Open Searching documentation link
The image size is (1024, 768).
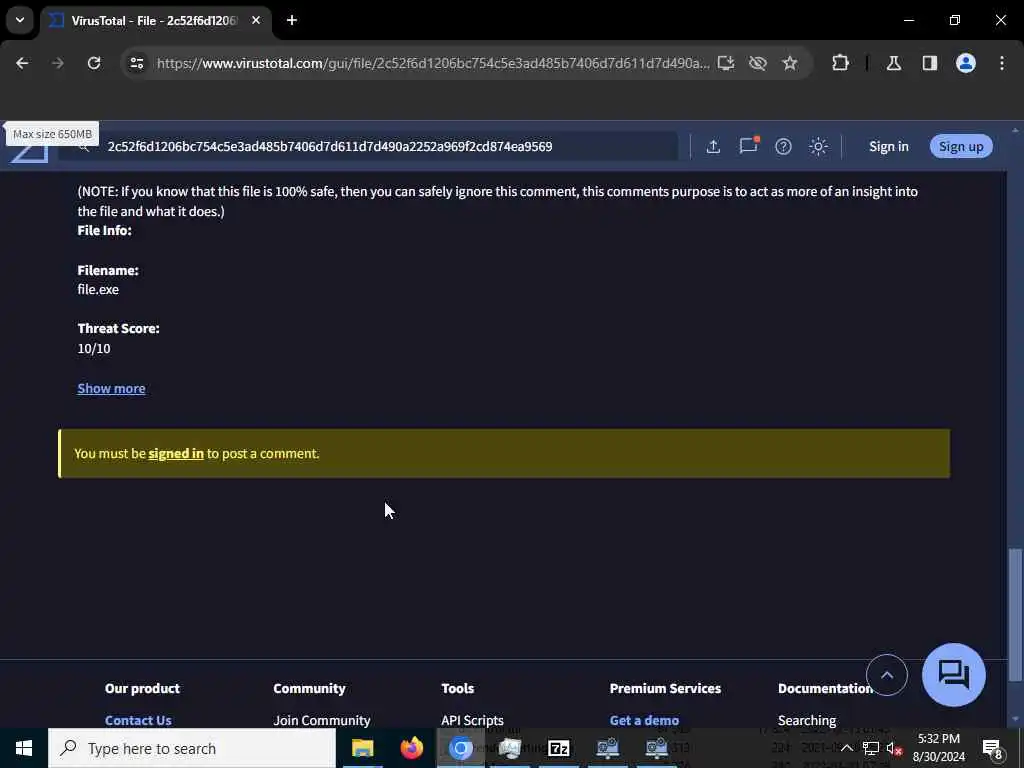tap(807, 720)
